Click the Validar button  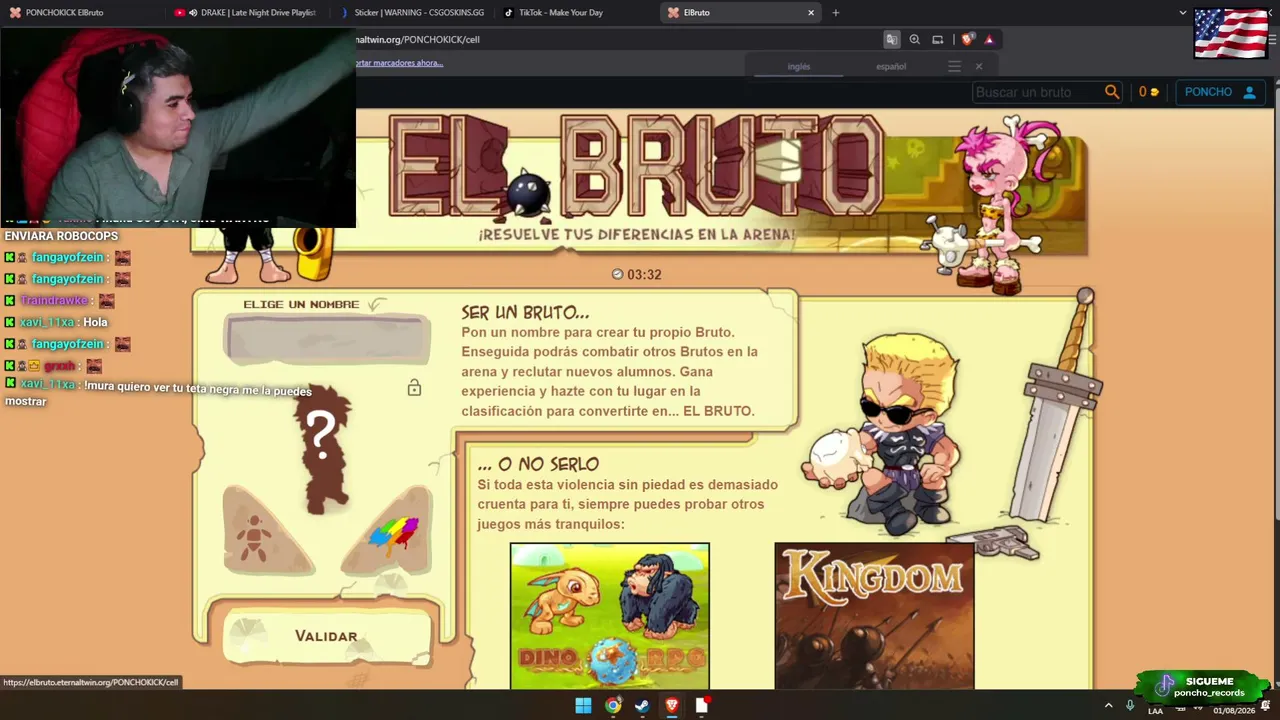326,636
